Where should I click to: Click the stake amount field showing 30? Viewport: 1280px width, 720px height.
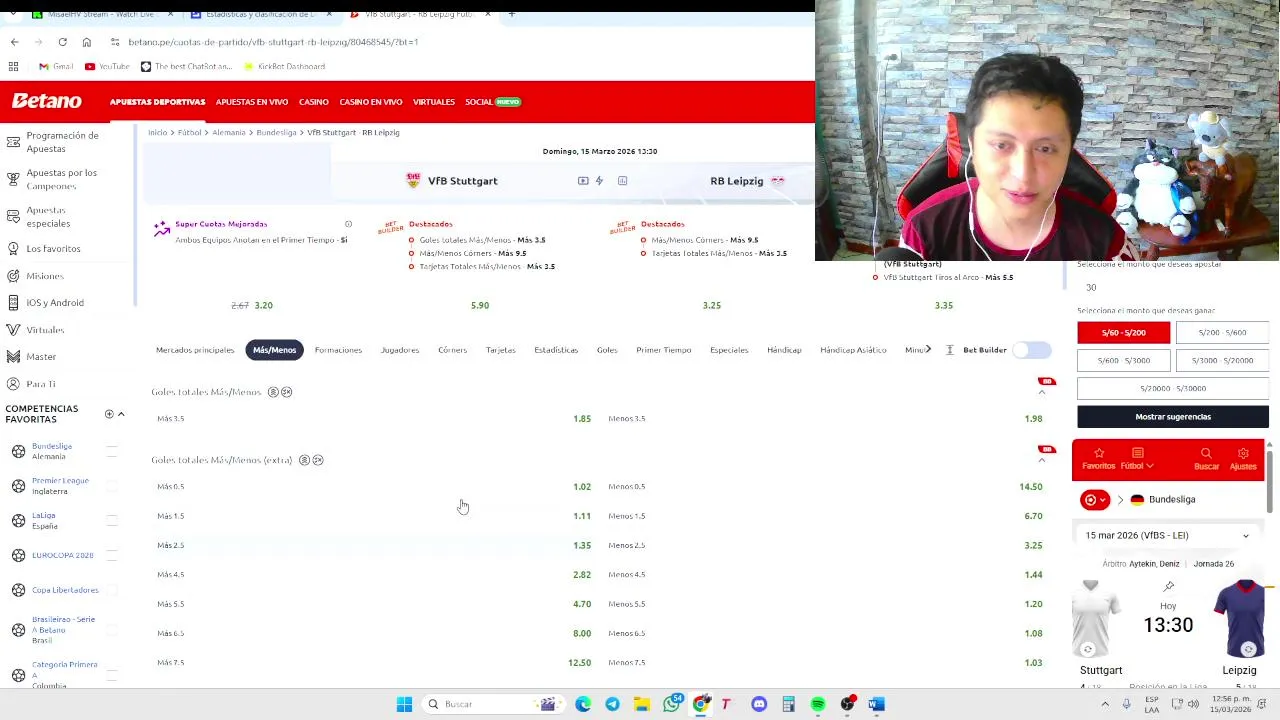click(1172, 287)
